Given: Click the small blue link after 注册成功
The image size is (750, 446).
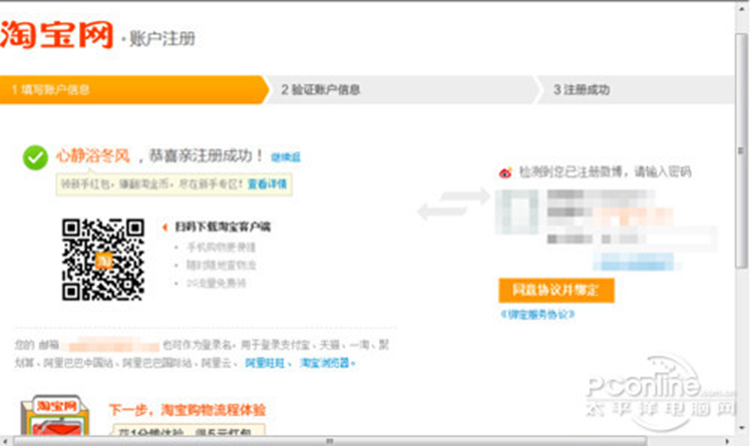Looking at the screenshot, I should tap(286, 157).
